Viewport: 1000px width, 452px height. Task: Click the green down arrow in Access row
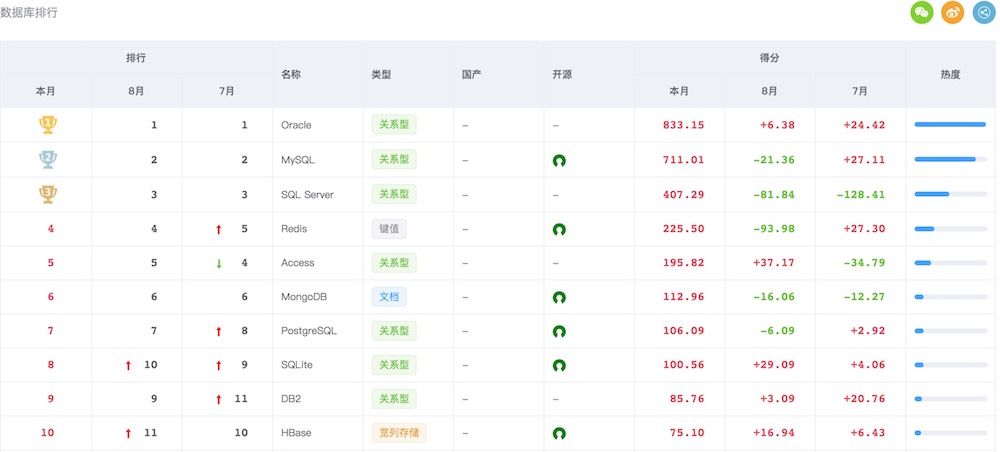[219, 264]
